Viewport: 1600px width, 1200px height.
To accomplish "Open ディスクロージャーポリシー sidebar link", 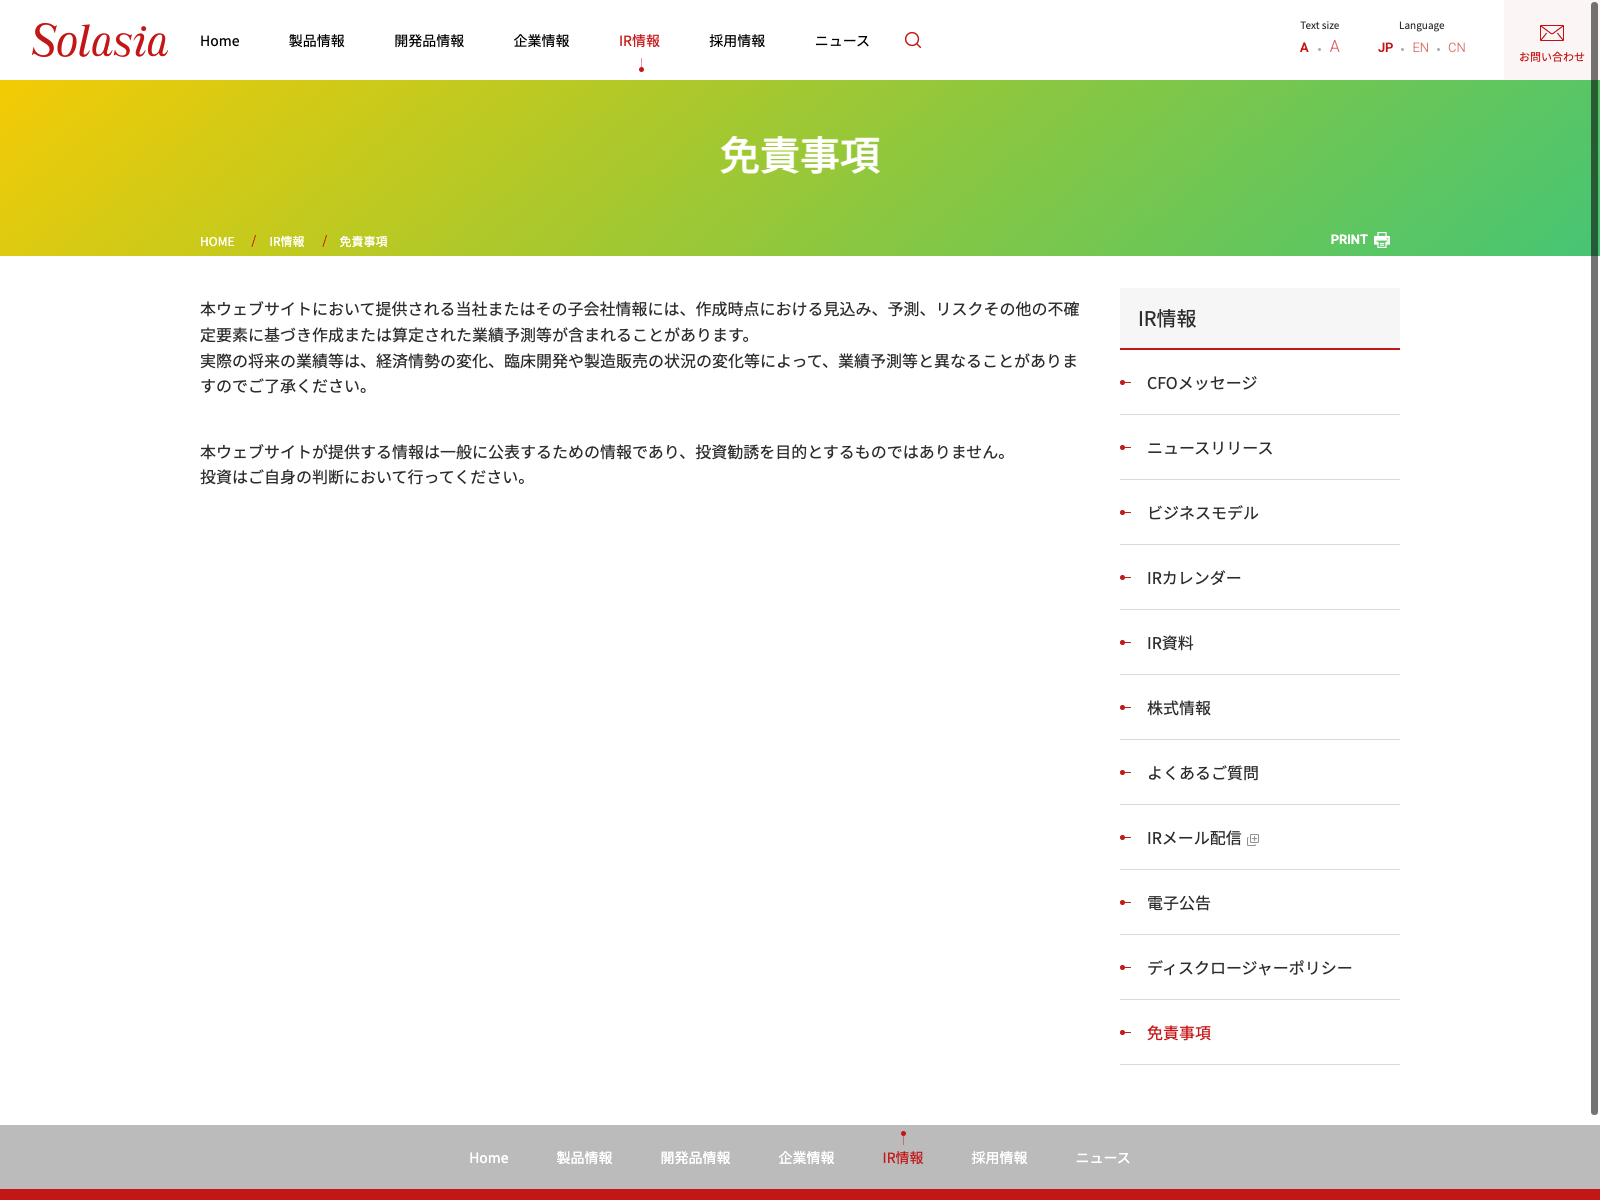I will coord(1249,968).
